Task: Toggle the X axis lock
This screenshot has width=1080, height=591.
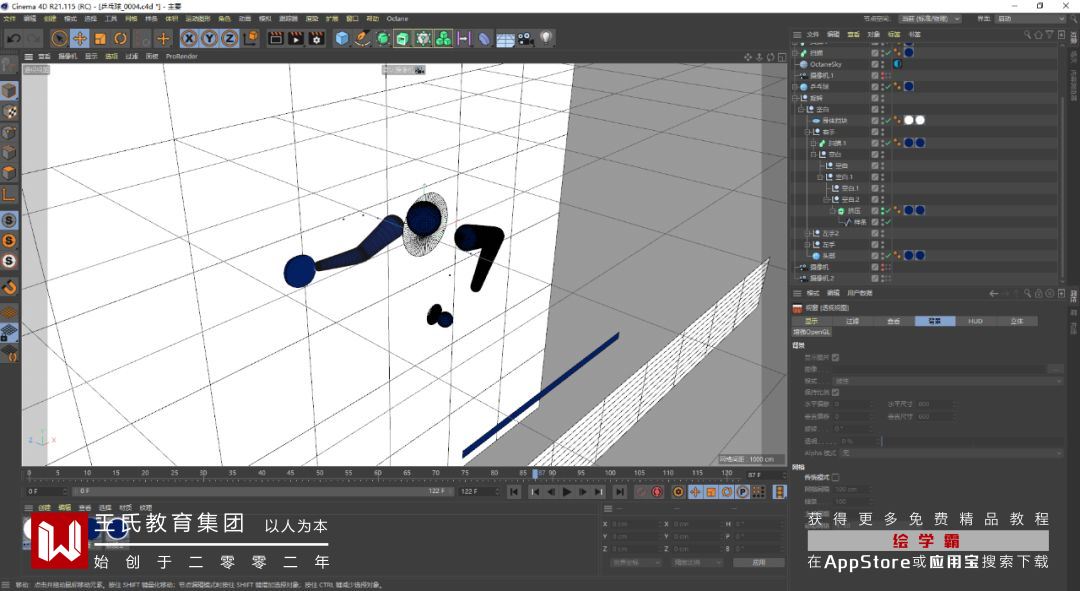Action: click(189, 39)
